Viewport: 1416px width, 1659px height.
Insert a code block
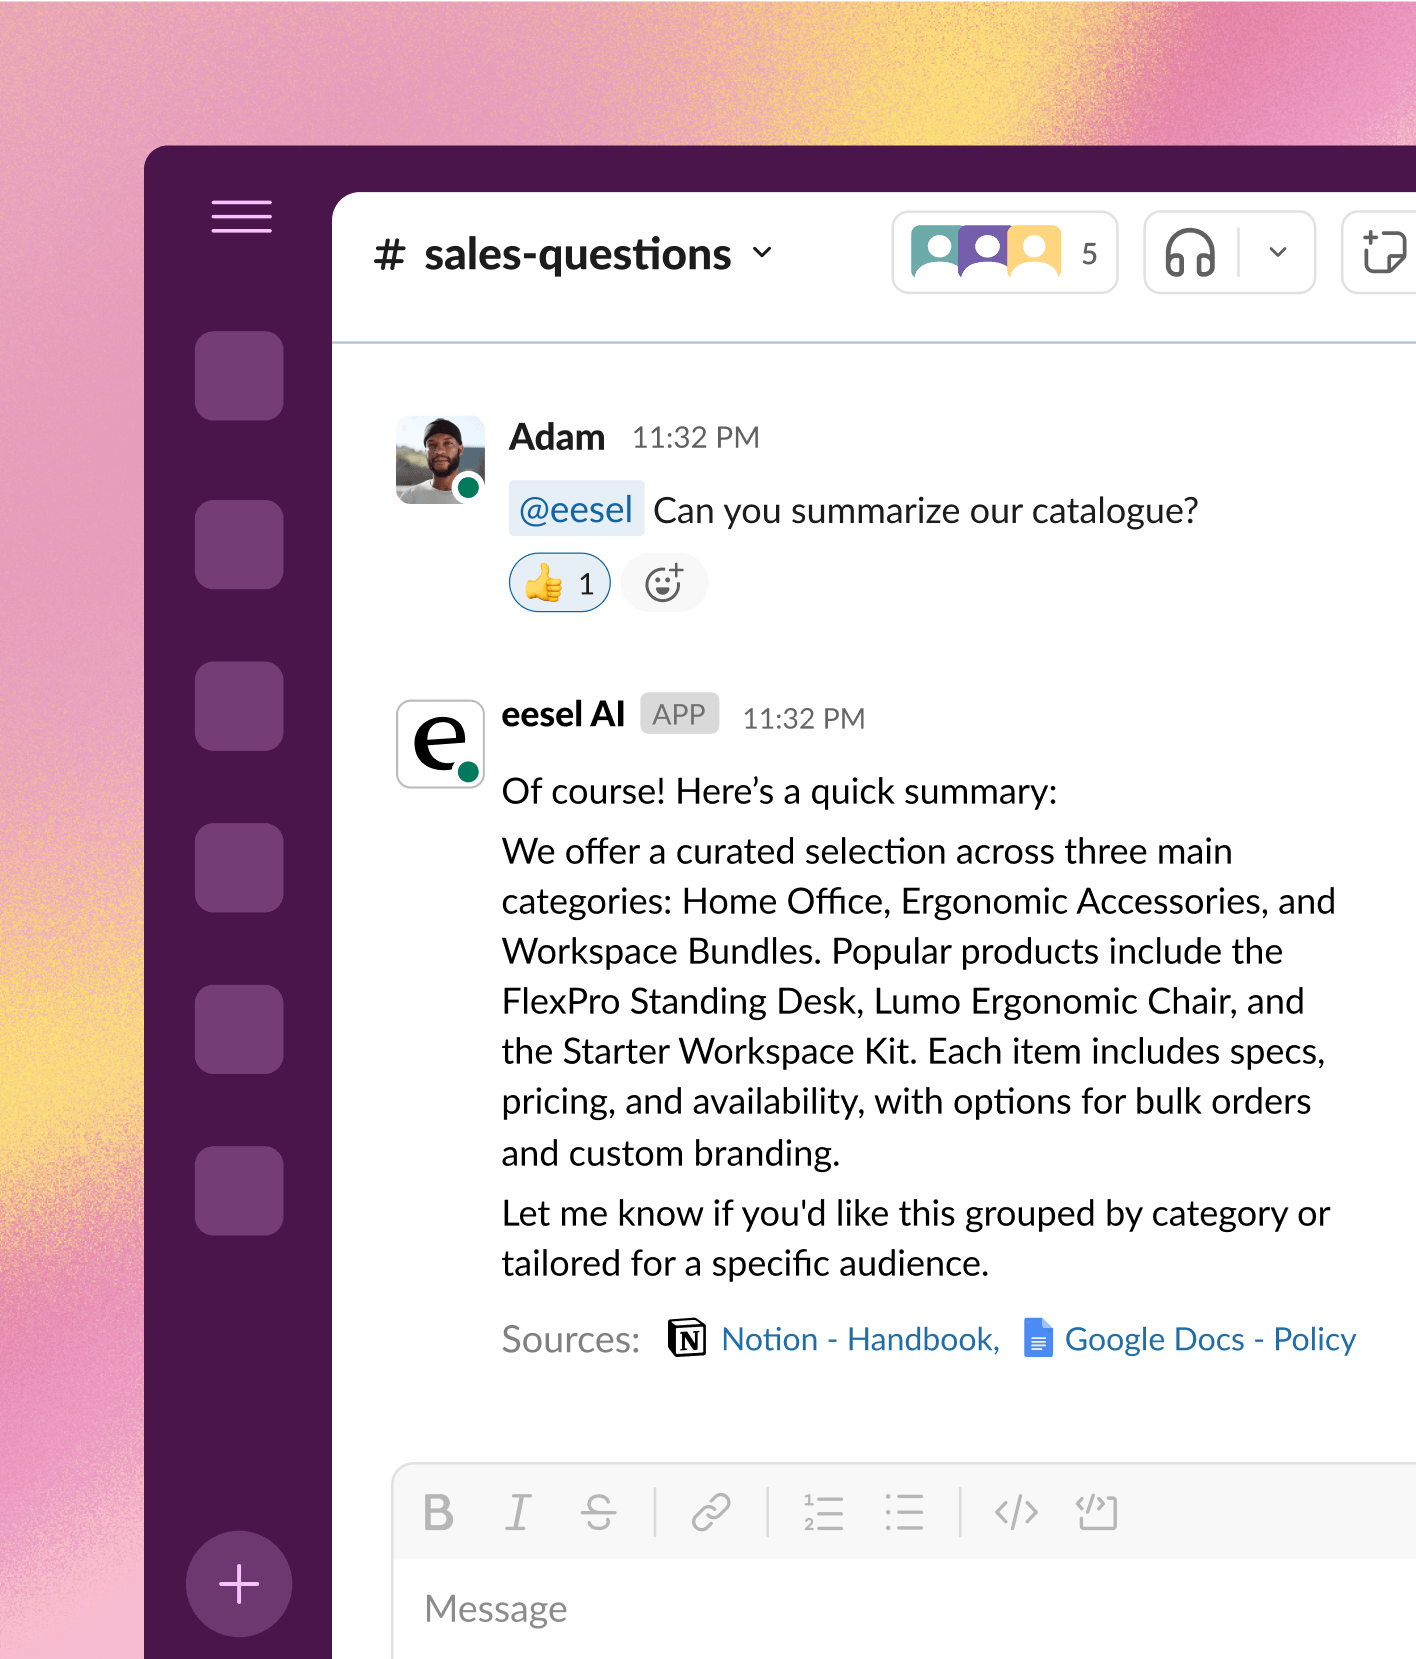(x=1096, y=1512)
